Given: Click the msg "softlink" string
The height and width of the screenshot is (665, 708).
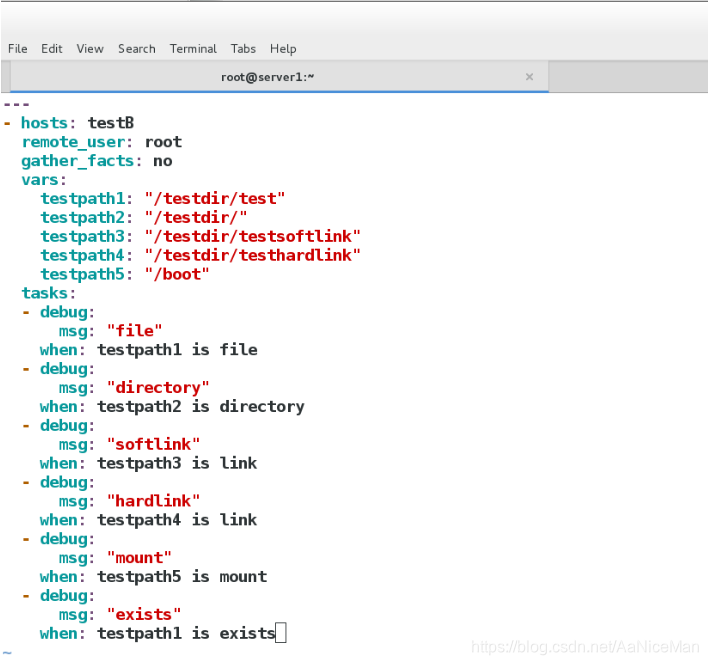Looking at the screenshot, I should pos(153,445).
